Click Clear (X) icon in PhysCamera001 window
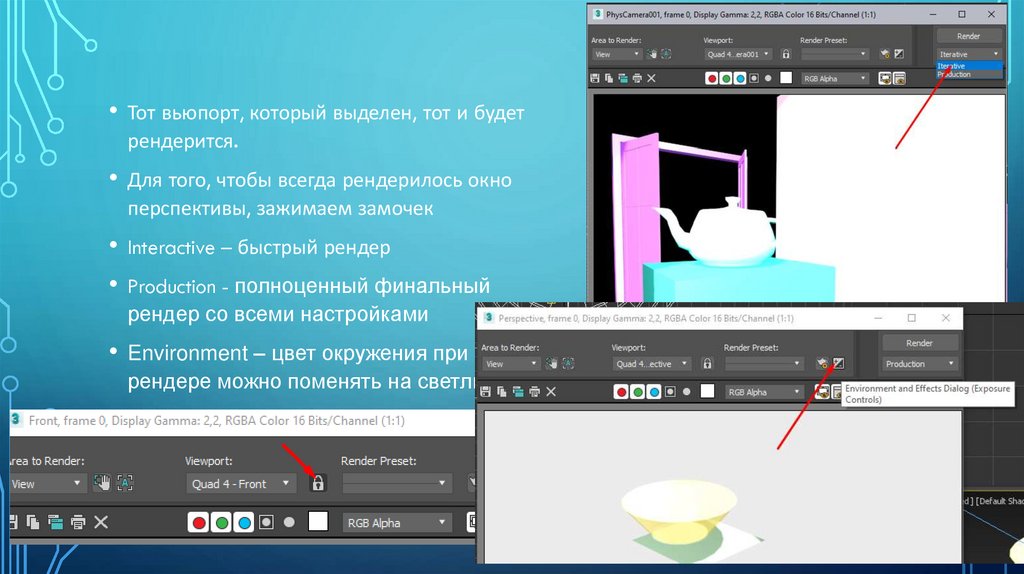 tap(651, 78)
